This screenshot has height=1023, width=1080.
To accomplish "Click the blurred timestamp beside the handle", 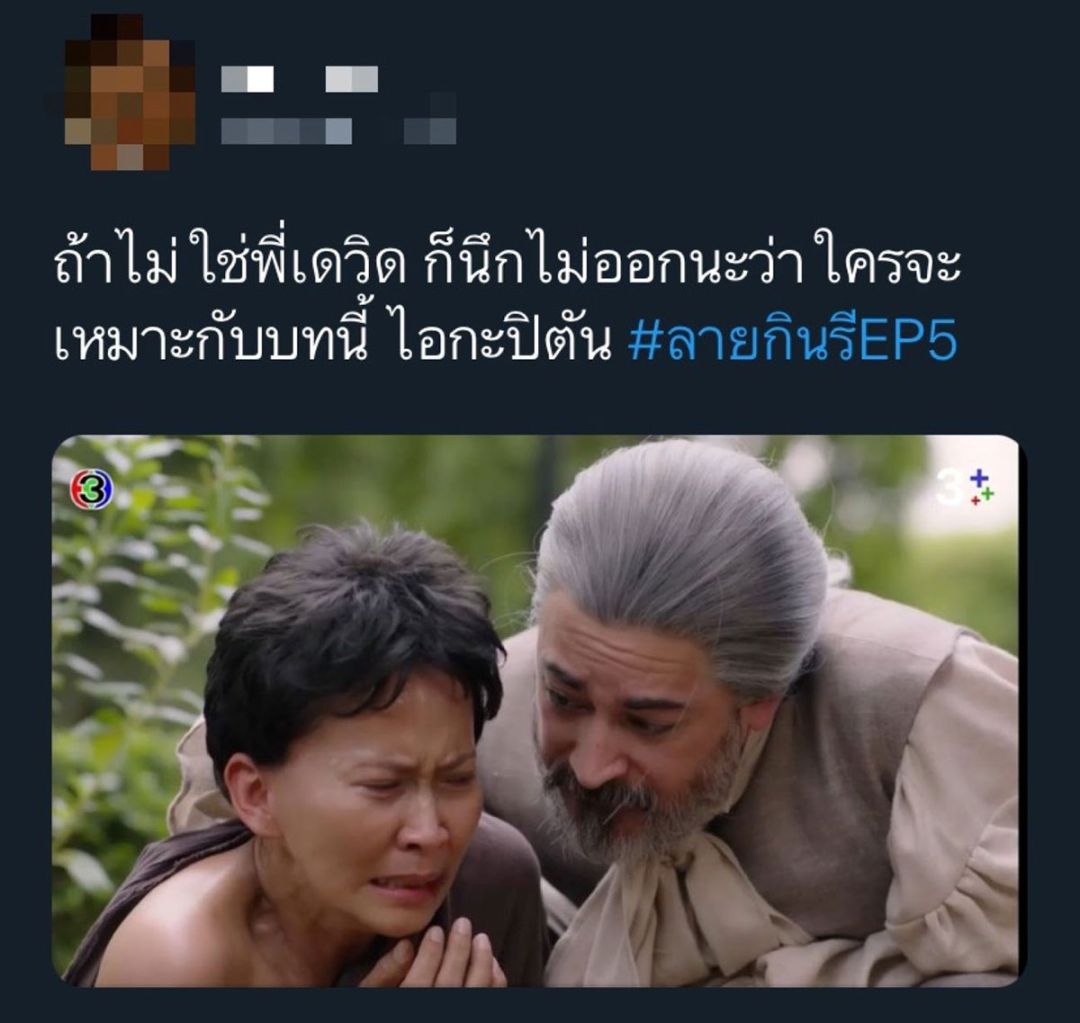I will pos(430,131).
